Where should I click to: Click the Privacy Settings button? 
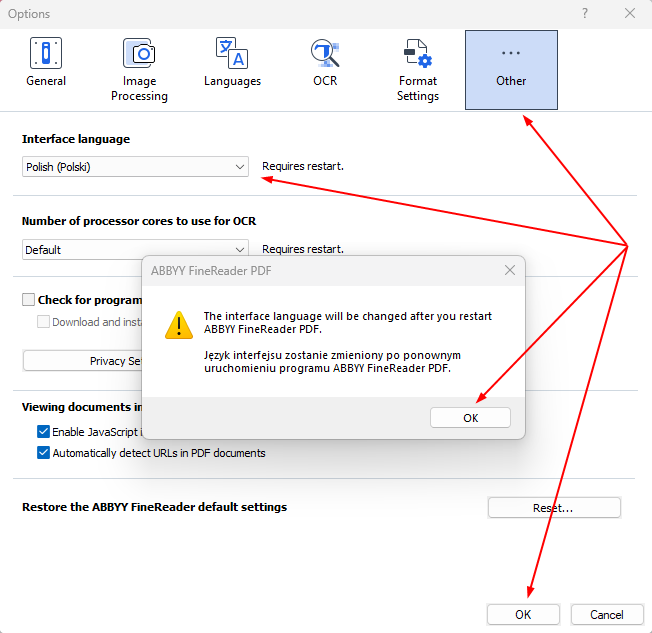[83, 361]
